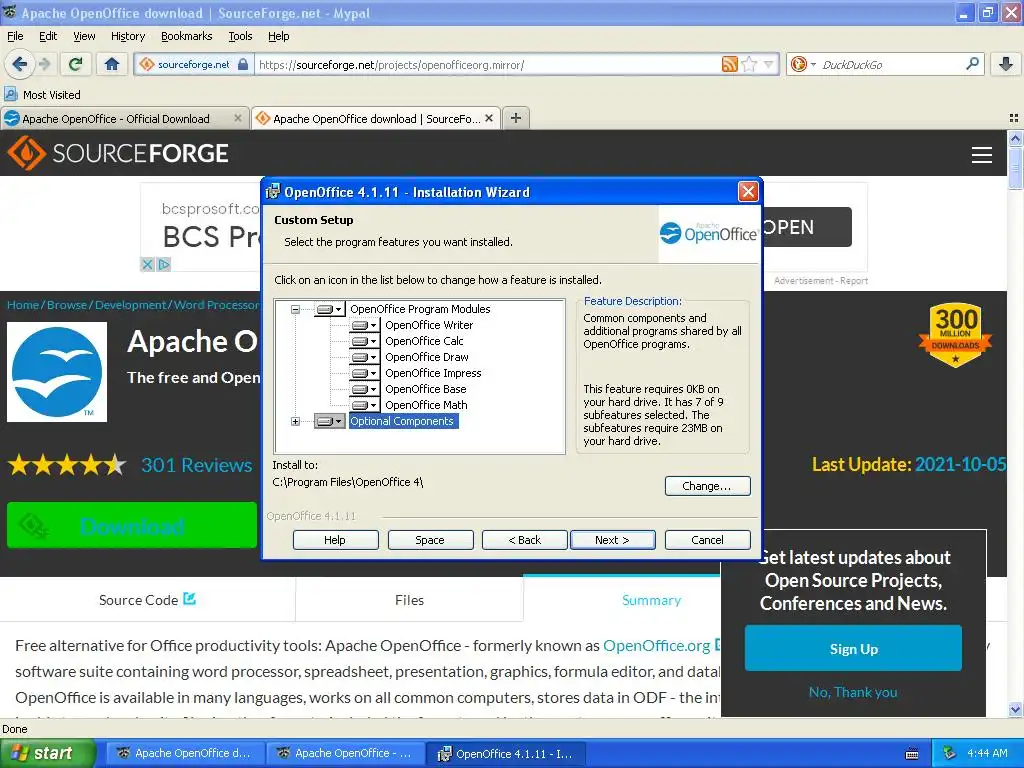The height and width of the screenshot is (768, 1024).
Task: Open the 301 Reviews link
Action: point(197,465)
